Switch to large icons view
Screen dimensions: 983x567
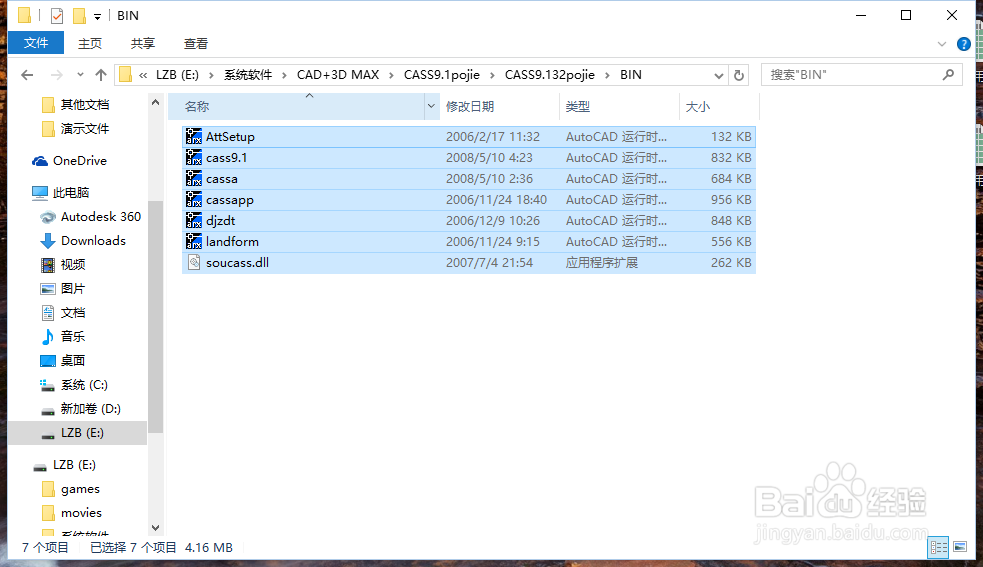[x=960, y=548]
